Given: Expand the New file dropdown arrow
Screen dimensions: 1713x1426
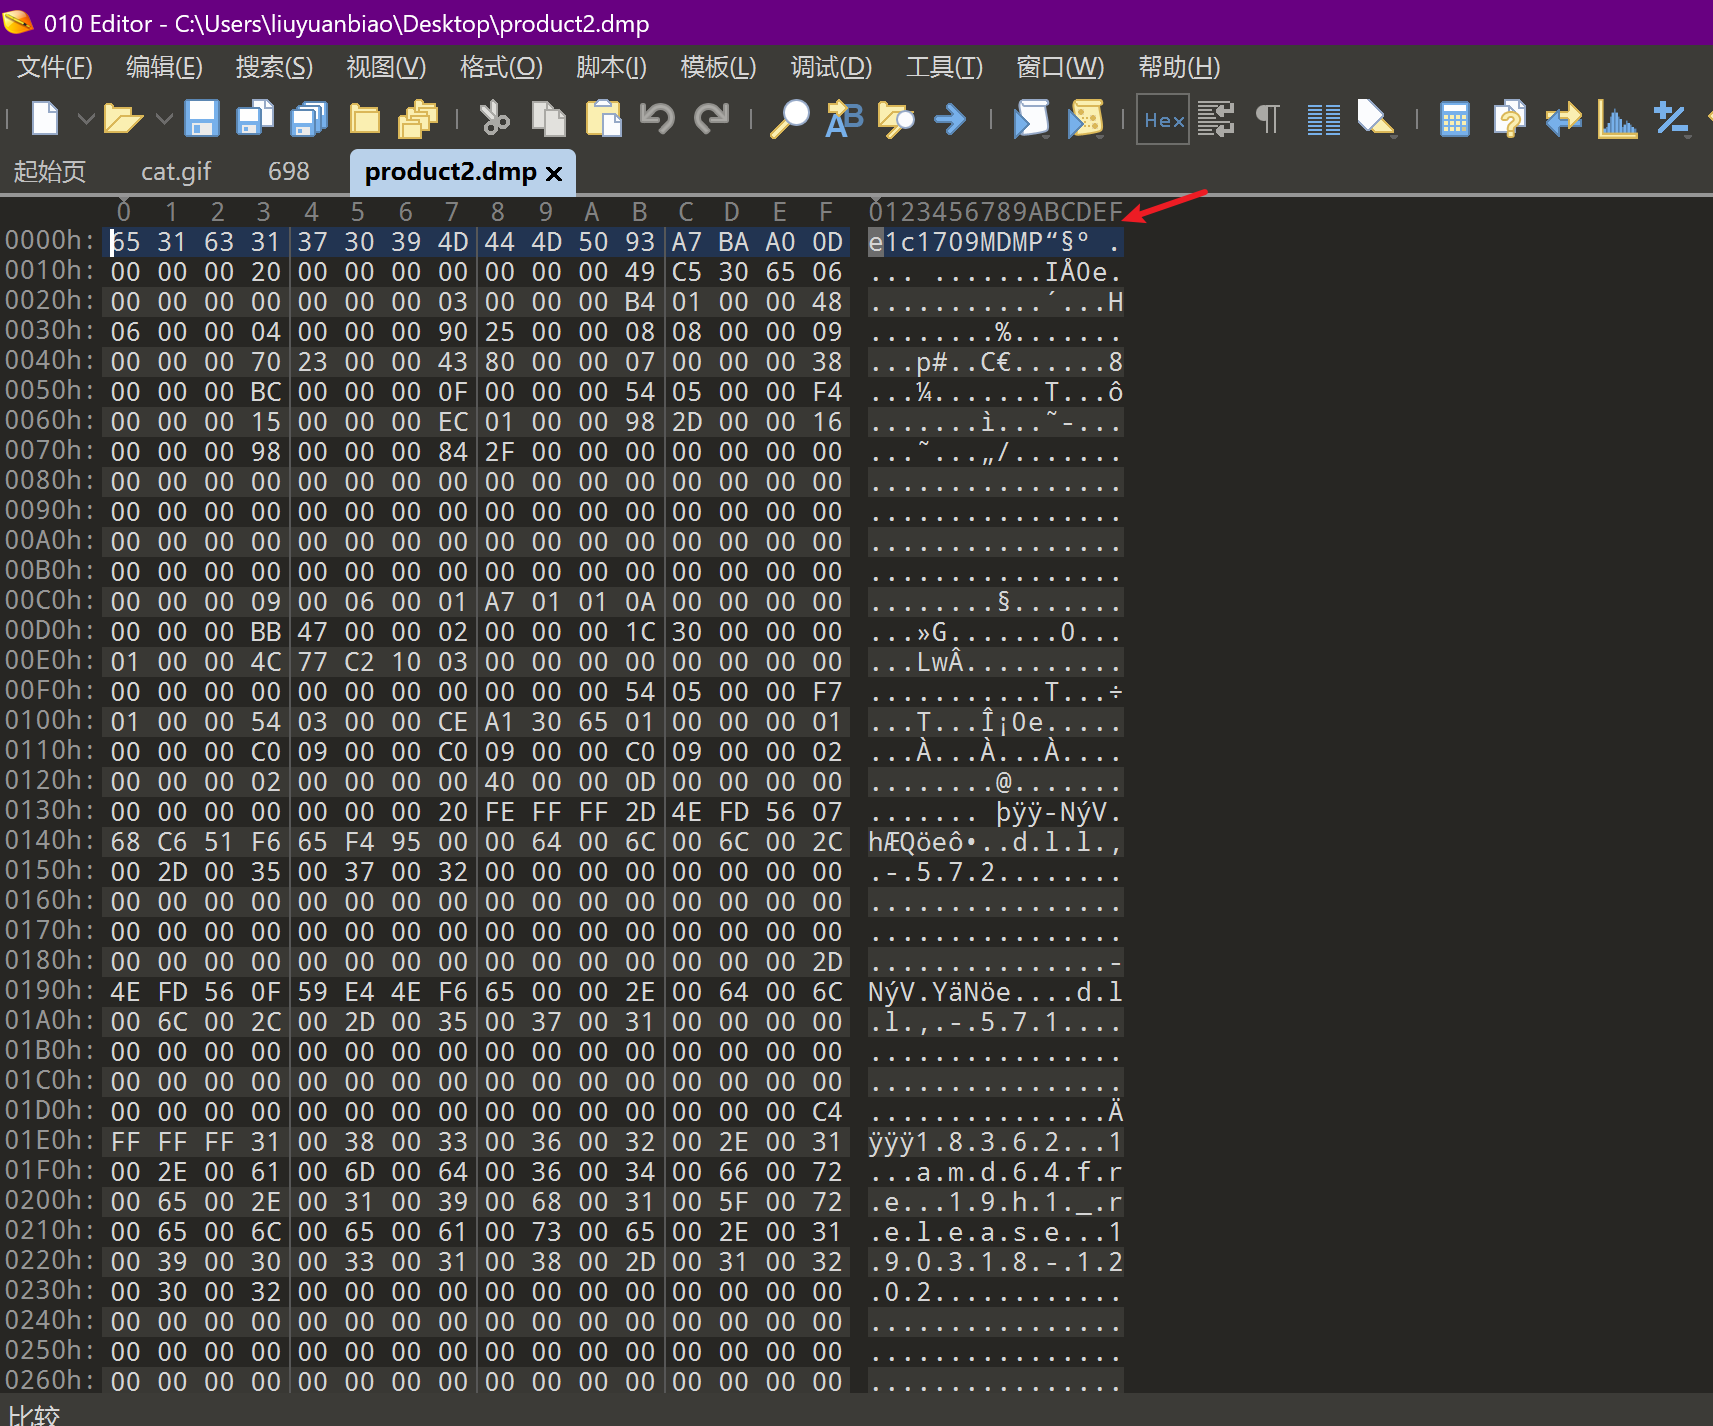Looking at the screenshot, I should tap(86, 119).
